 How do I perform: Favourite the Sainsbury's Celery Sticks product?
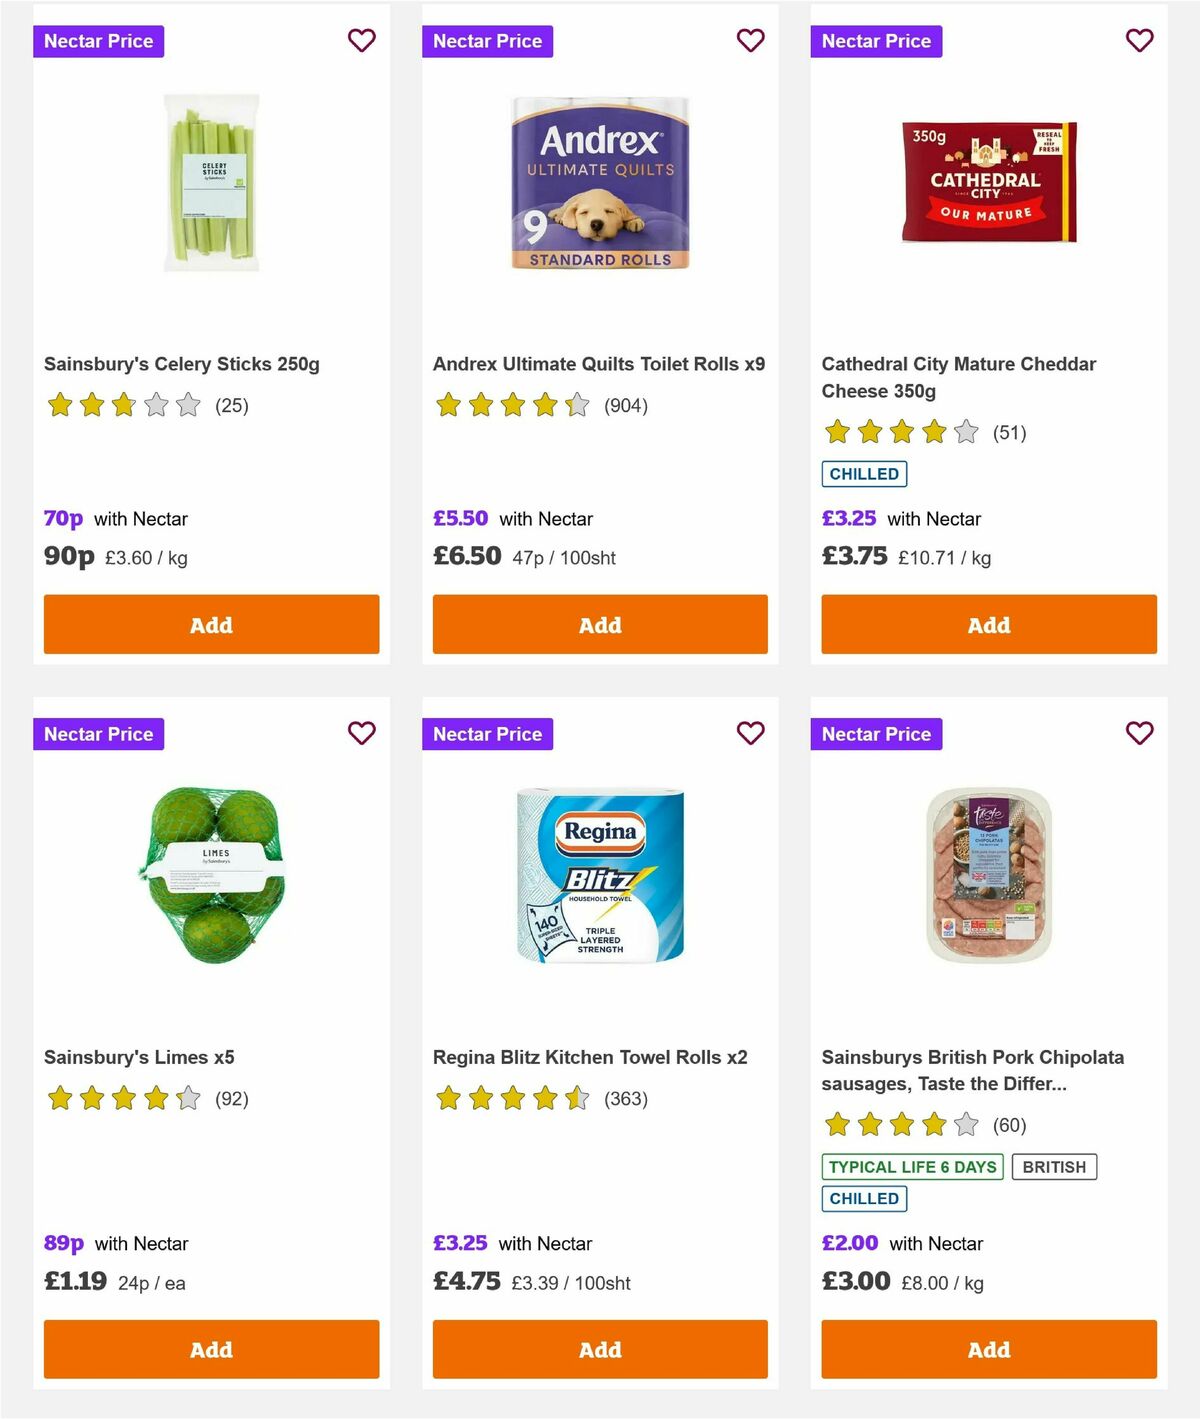coord(361,41)
